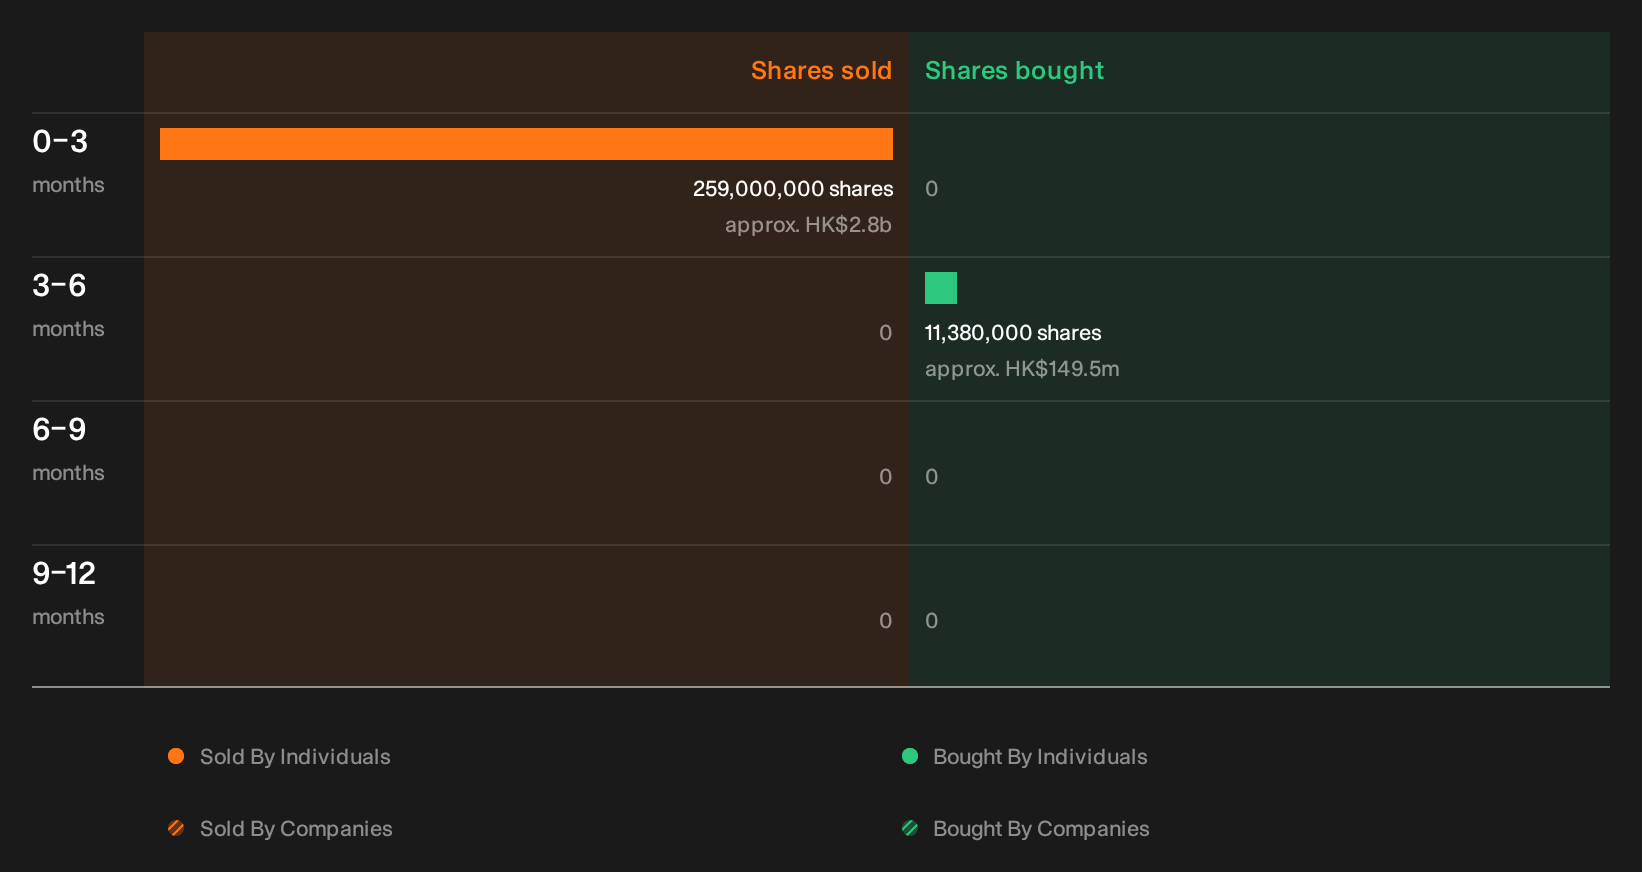The height and width of the screenshot is (872, 1642).
Task: Click the 3-6 months row label
Action: click(68, 304)
